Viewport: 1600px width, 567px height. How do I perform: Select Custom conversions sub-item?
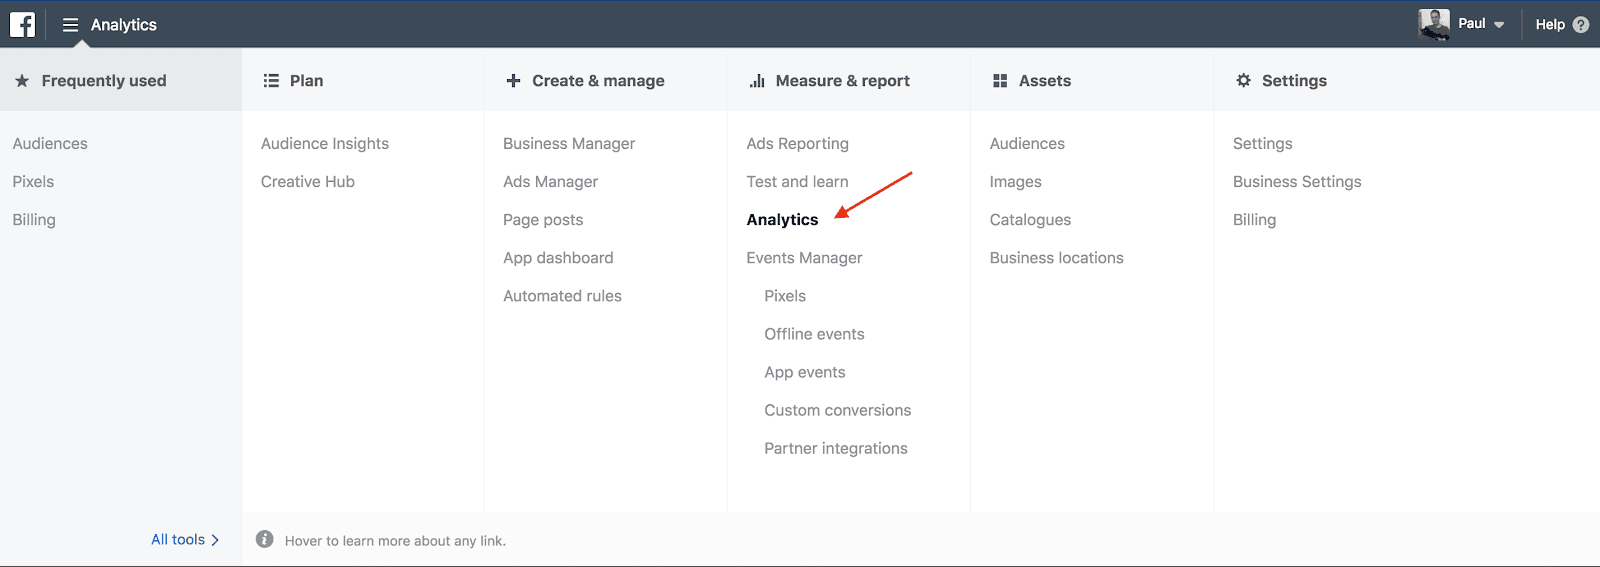(837, 410)
